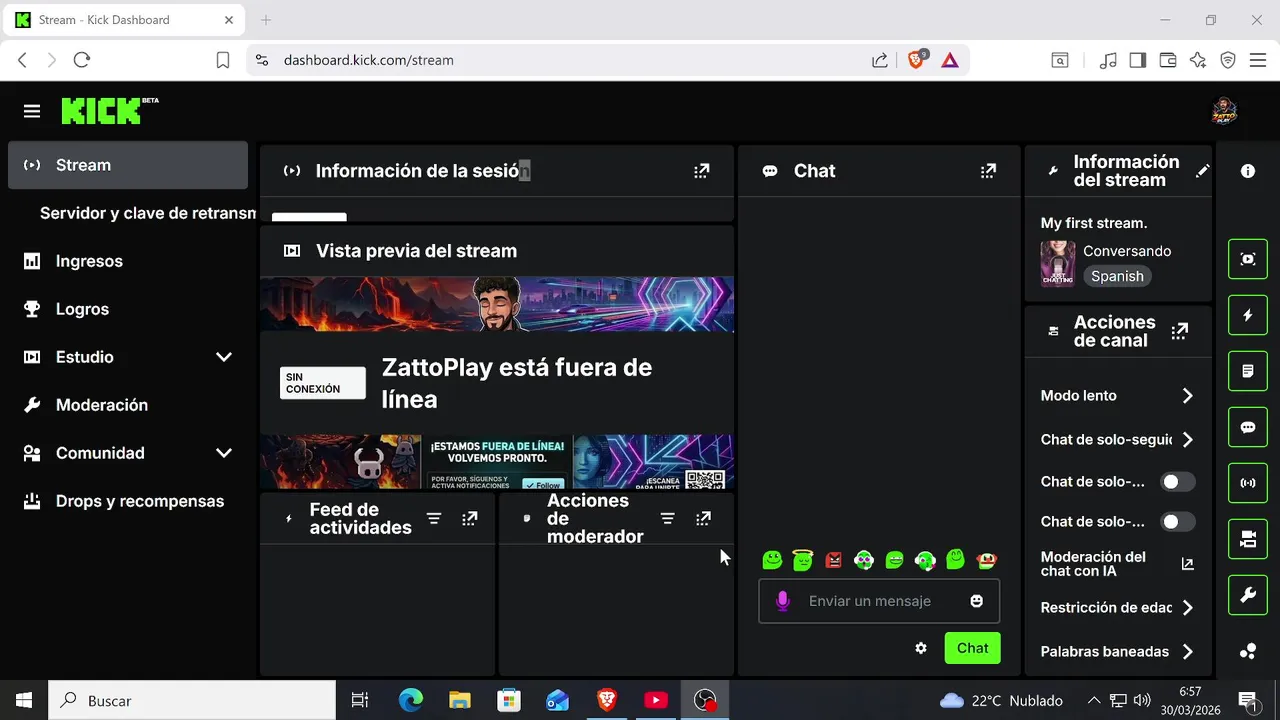The width and height of the screenshot is (1280, 720).
Task: Open File Explorer from the taskbar
Action: click(460, 701)
